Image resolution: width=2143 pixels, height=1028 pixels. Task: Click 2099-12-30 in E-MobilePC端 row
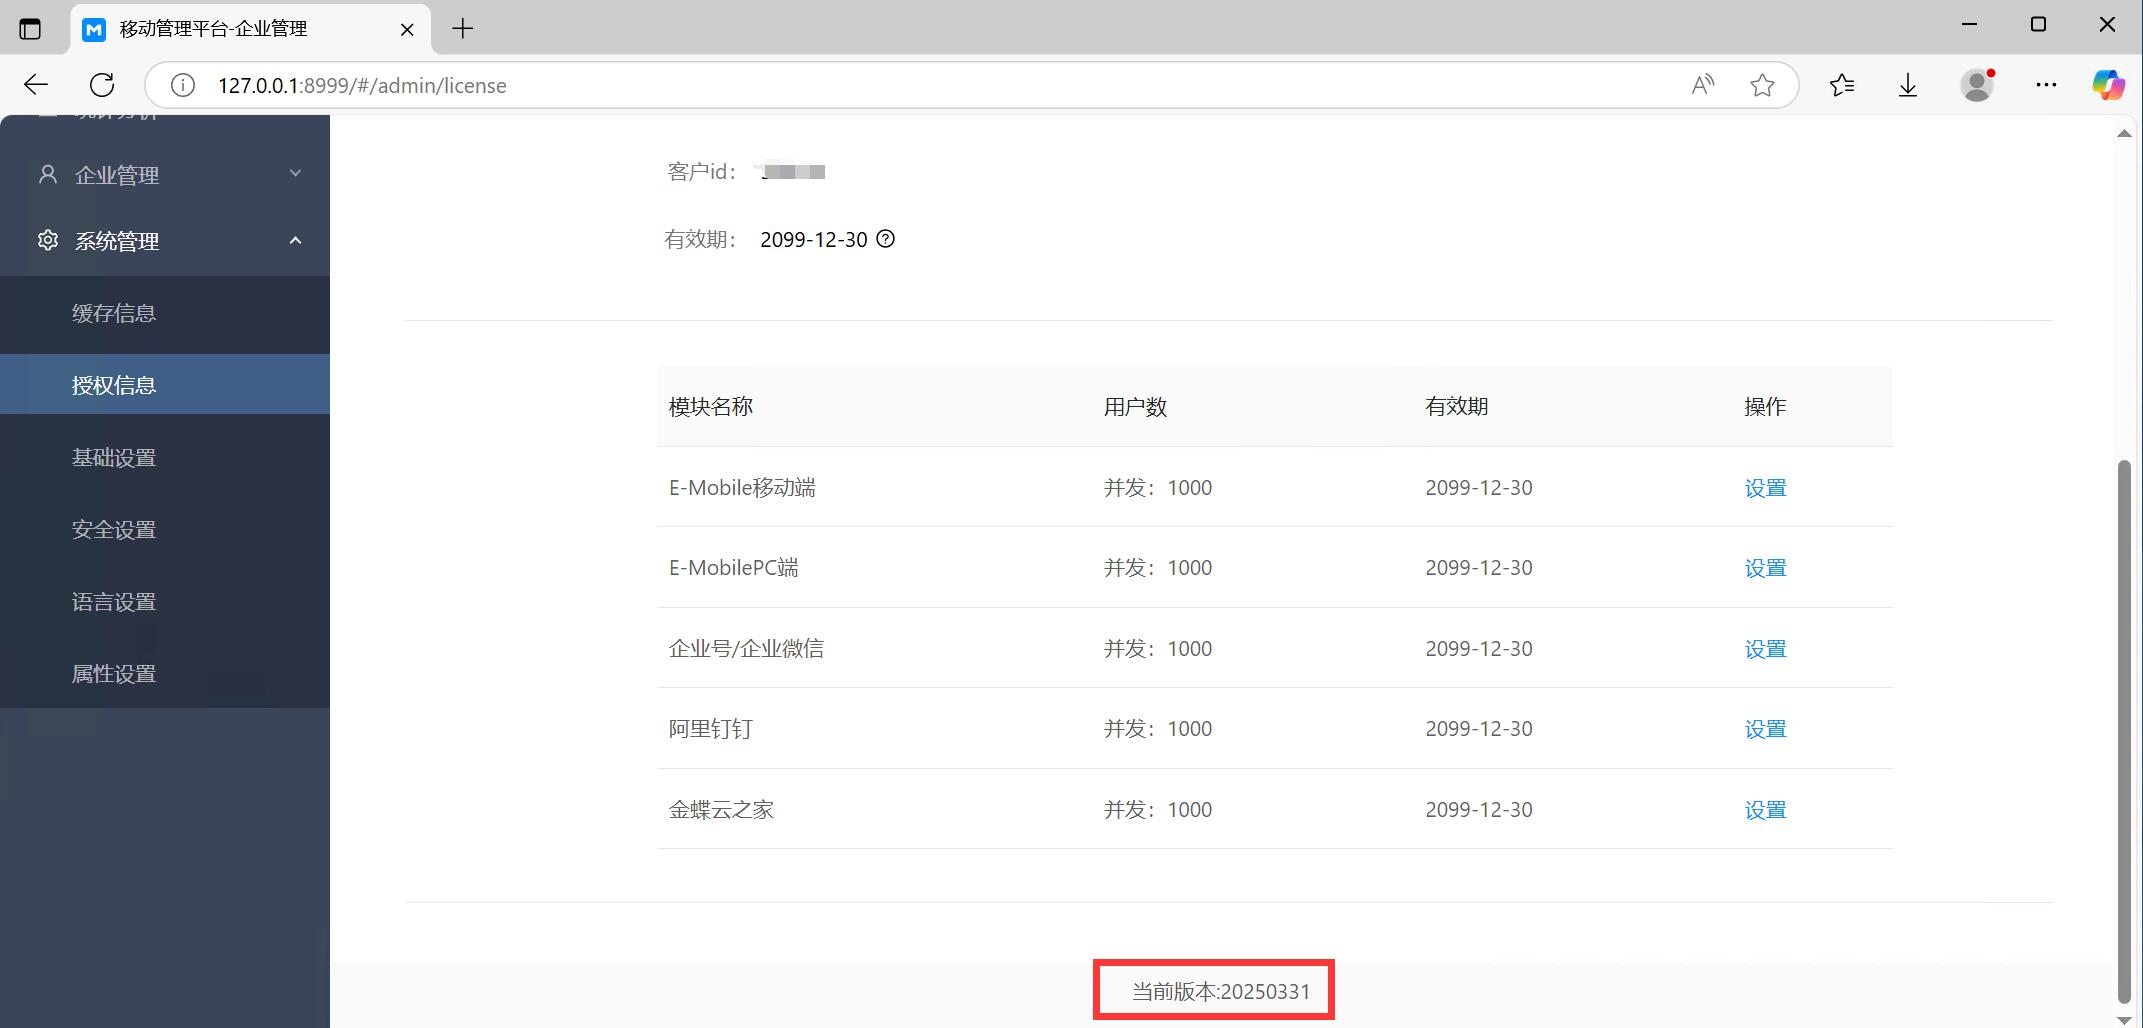[x=1479, y=568]
